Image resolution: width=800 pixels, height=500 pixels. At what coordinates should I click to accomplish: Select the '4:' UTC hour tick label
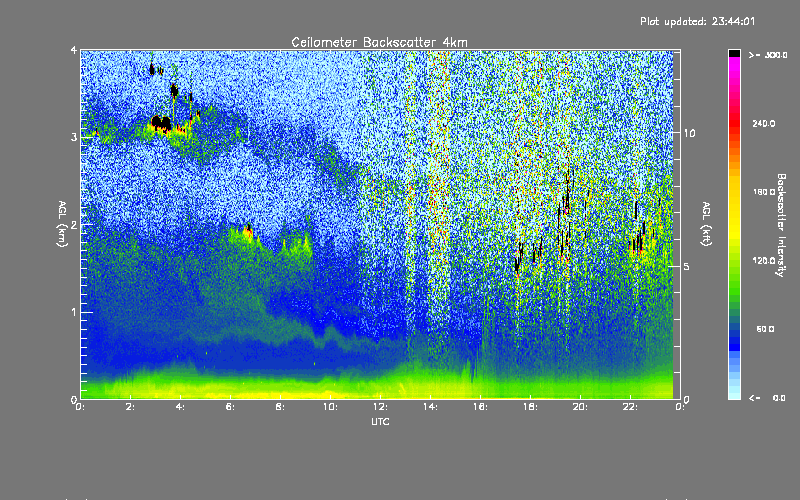(180, 407)
